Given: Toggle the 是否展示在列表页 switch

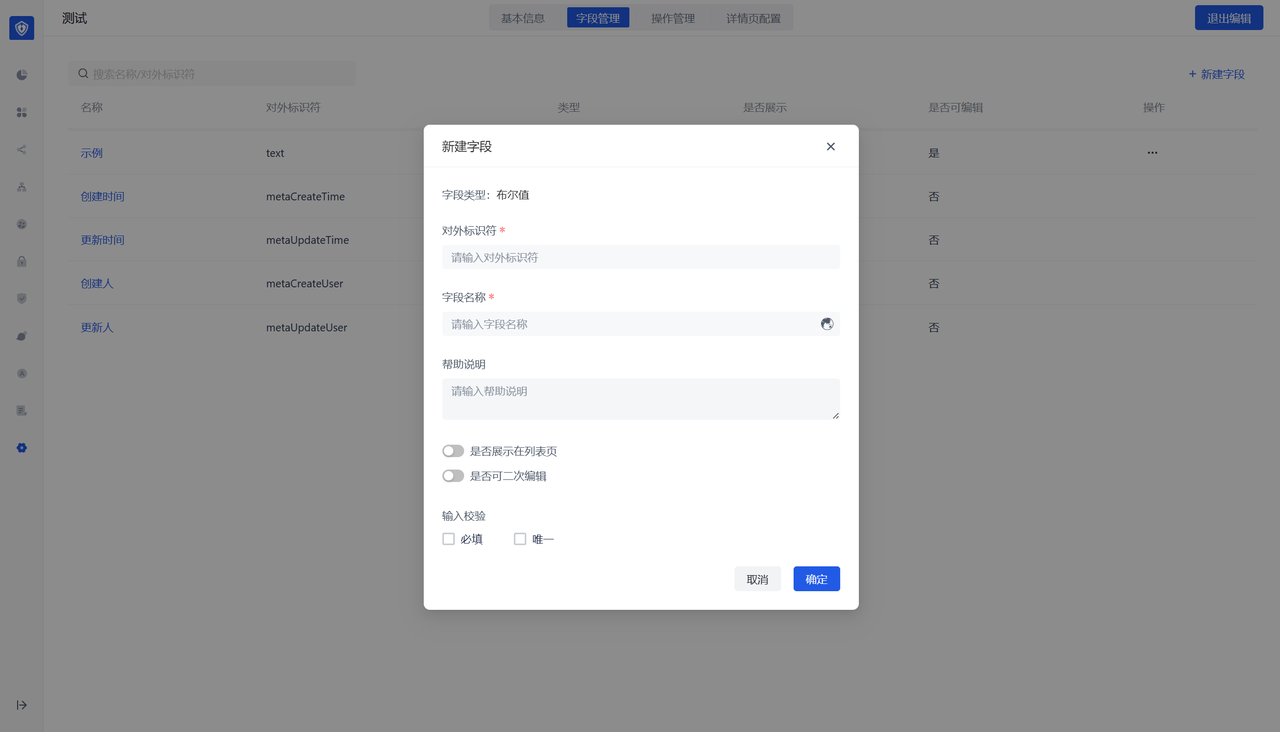Looking at the screenshot, I should click(453, 452).
